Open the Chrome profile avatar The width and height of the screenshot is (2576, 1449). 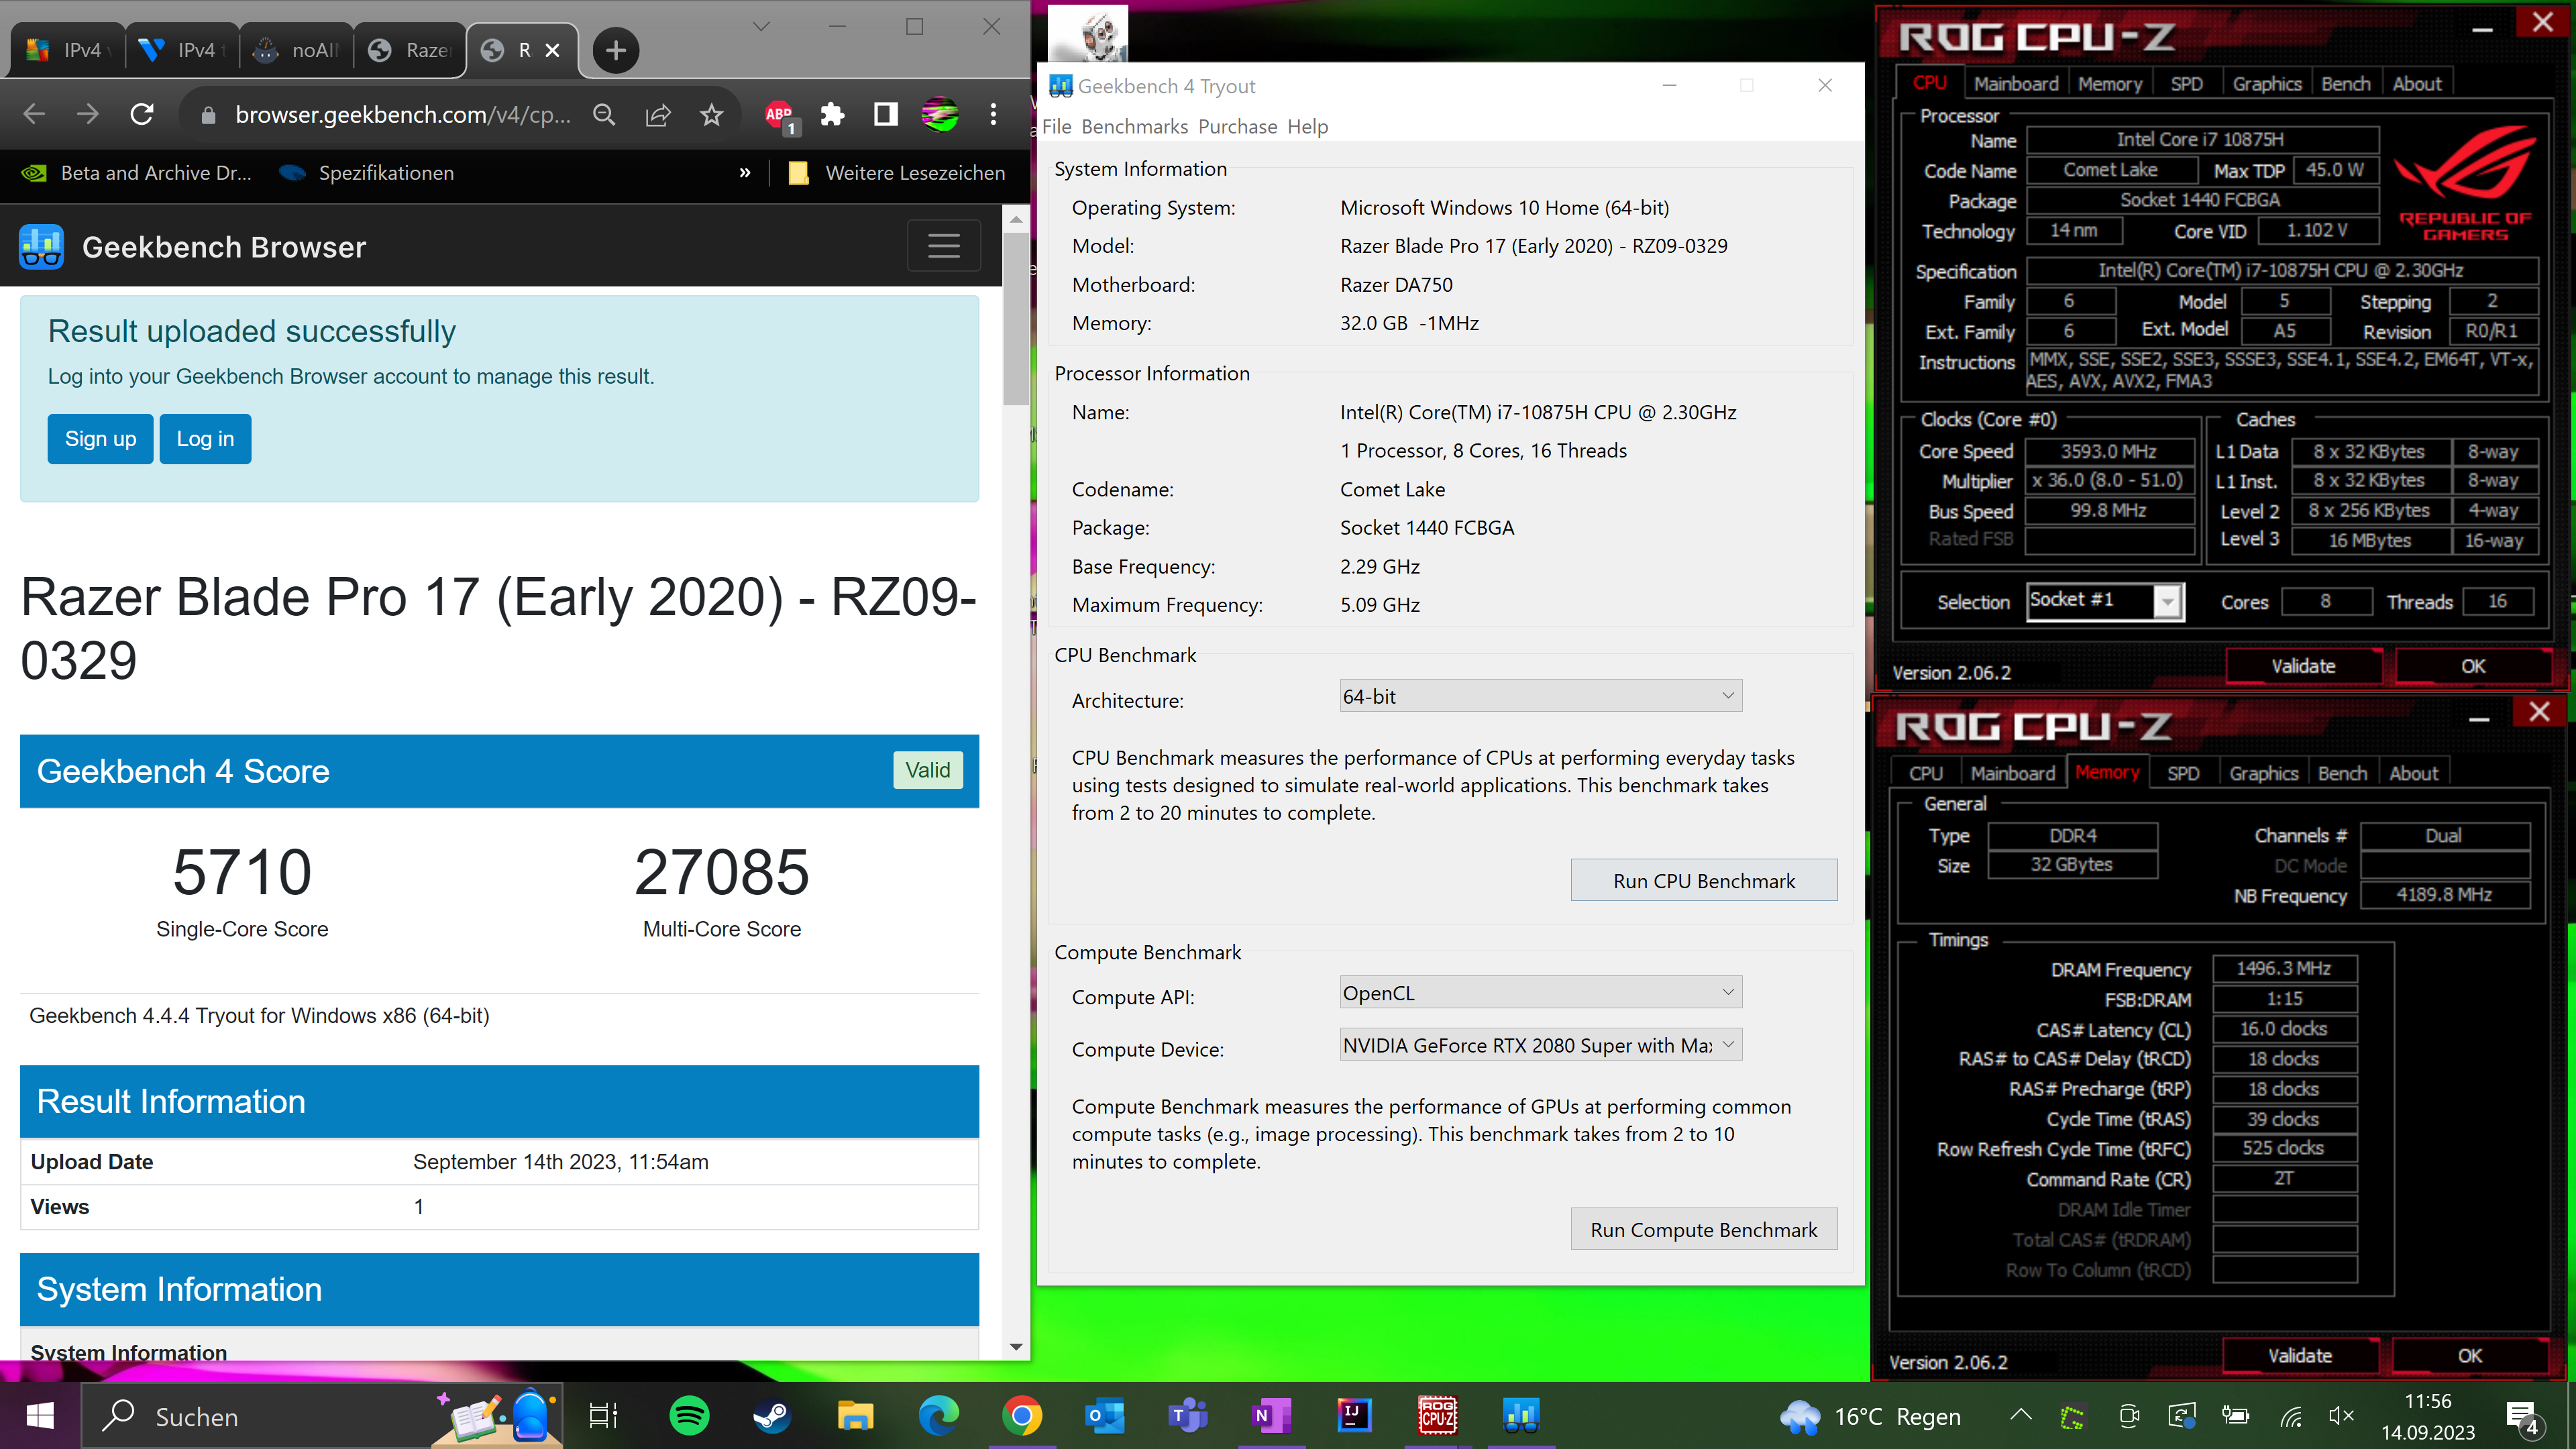(940, 115)
